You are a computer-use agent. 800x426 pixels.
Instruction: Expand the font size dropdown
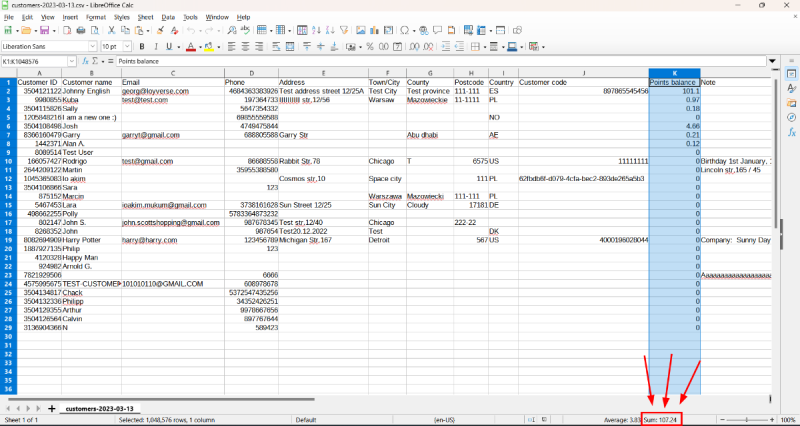point(127,46)
